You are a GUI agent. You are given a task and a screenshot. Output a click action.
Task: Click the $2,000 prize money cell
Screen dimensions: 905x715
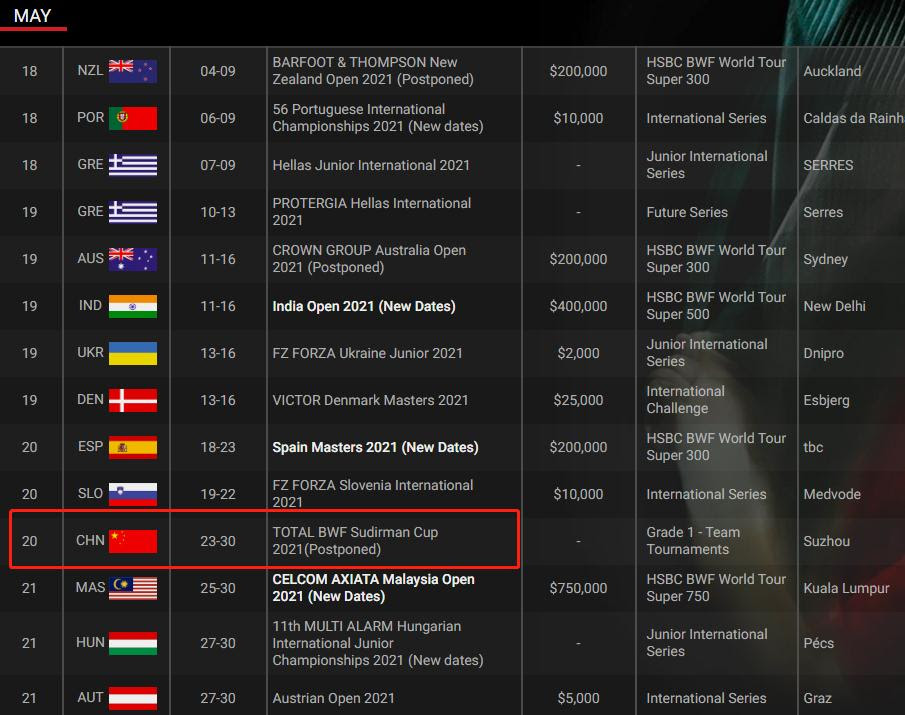(x=578, y=353)
